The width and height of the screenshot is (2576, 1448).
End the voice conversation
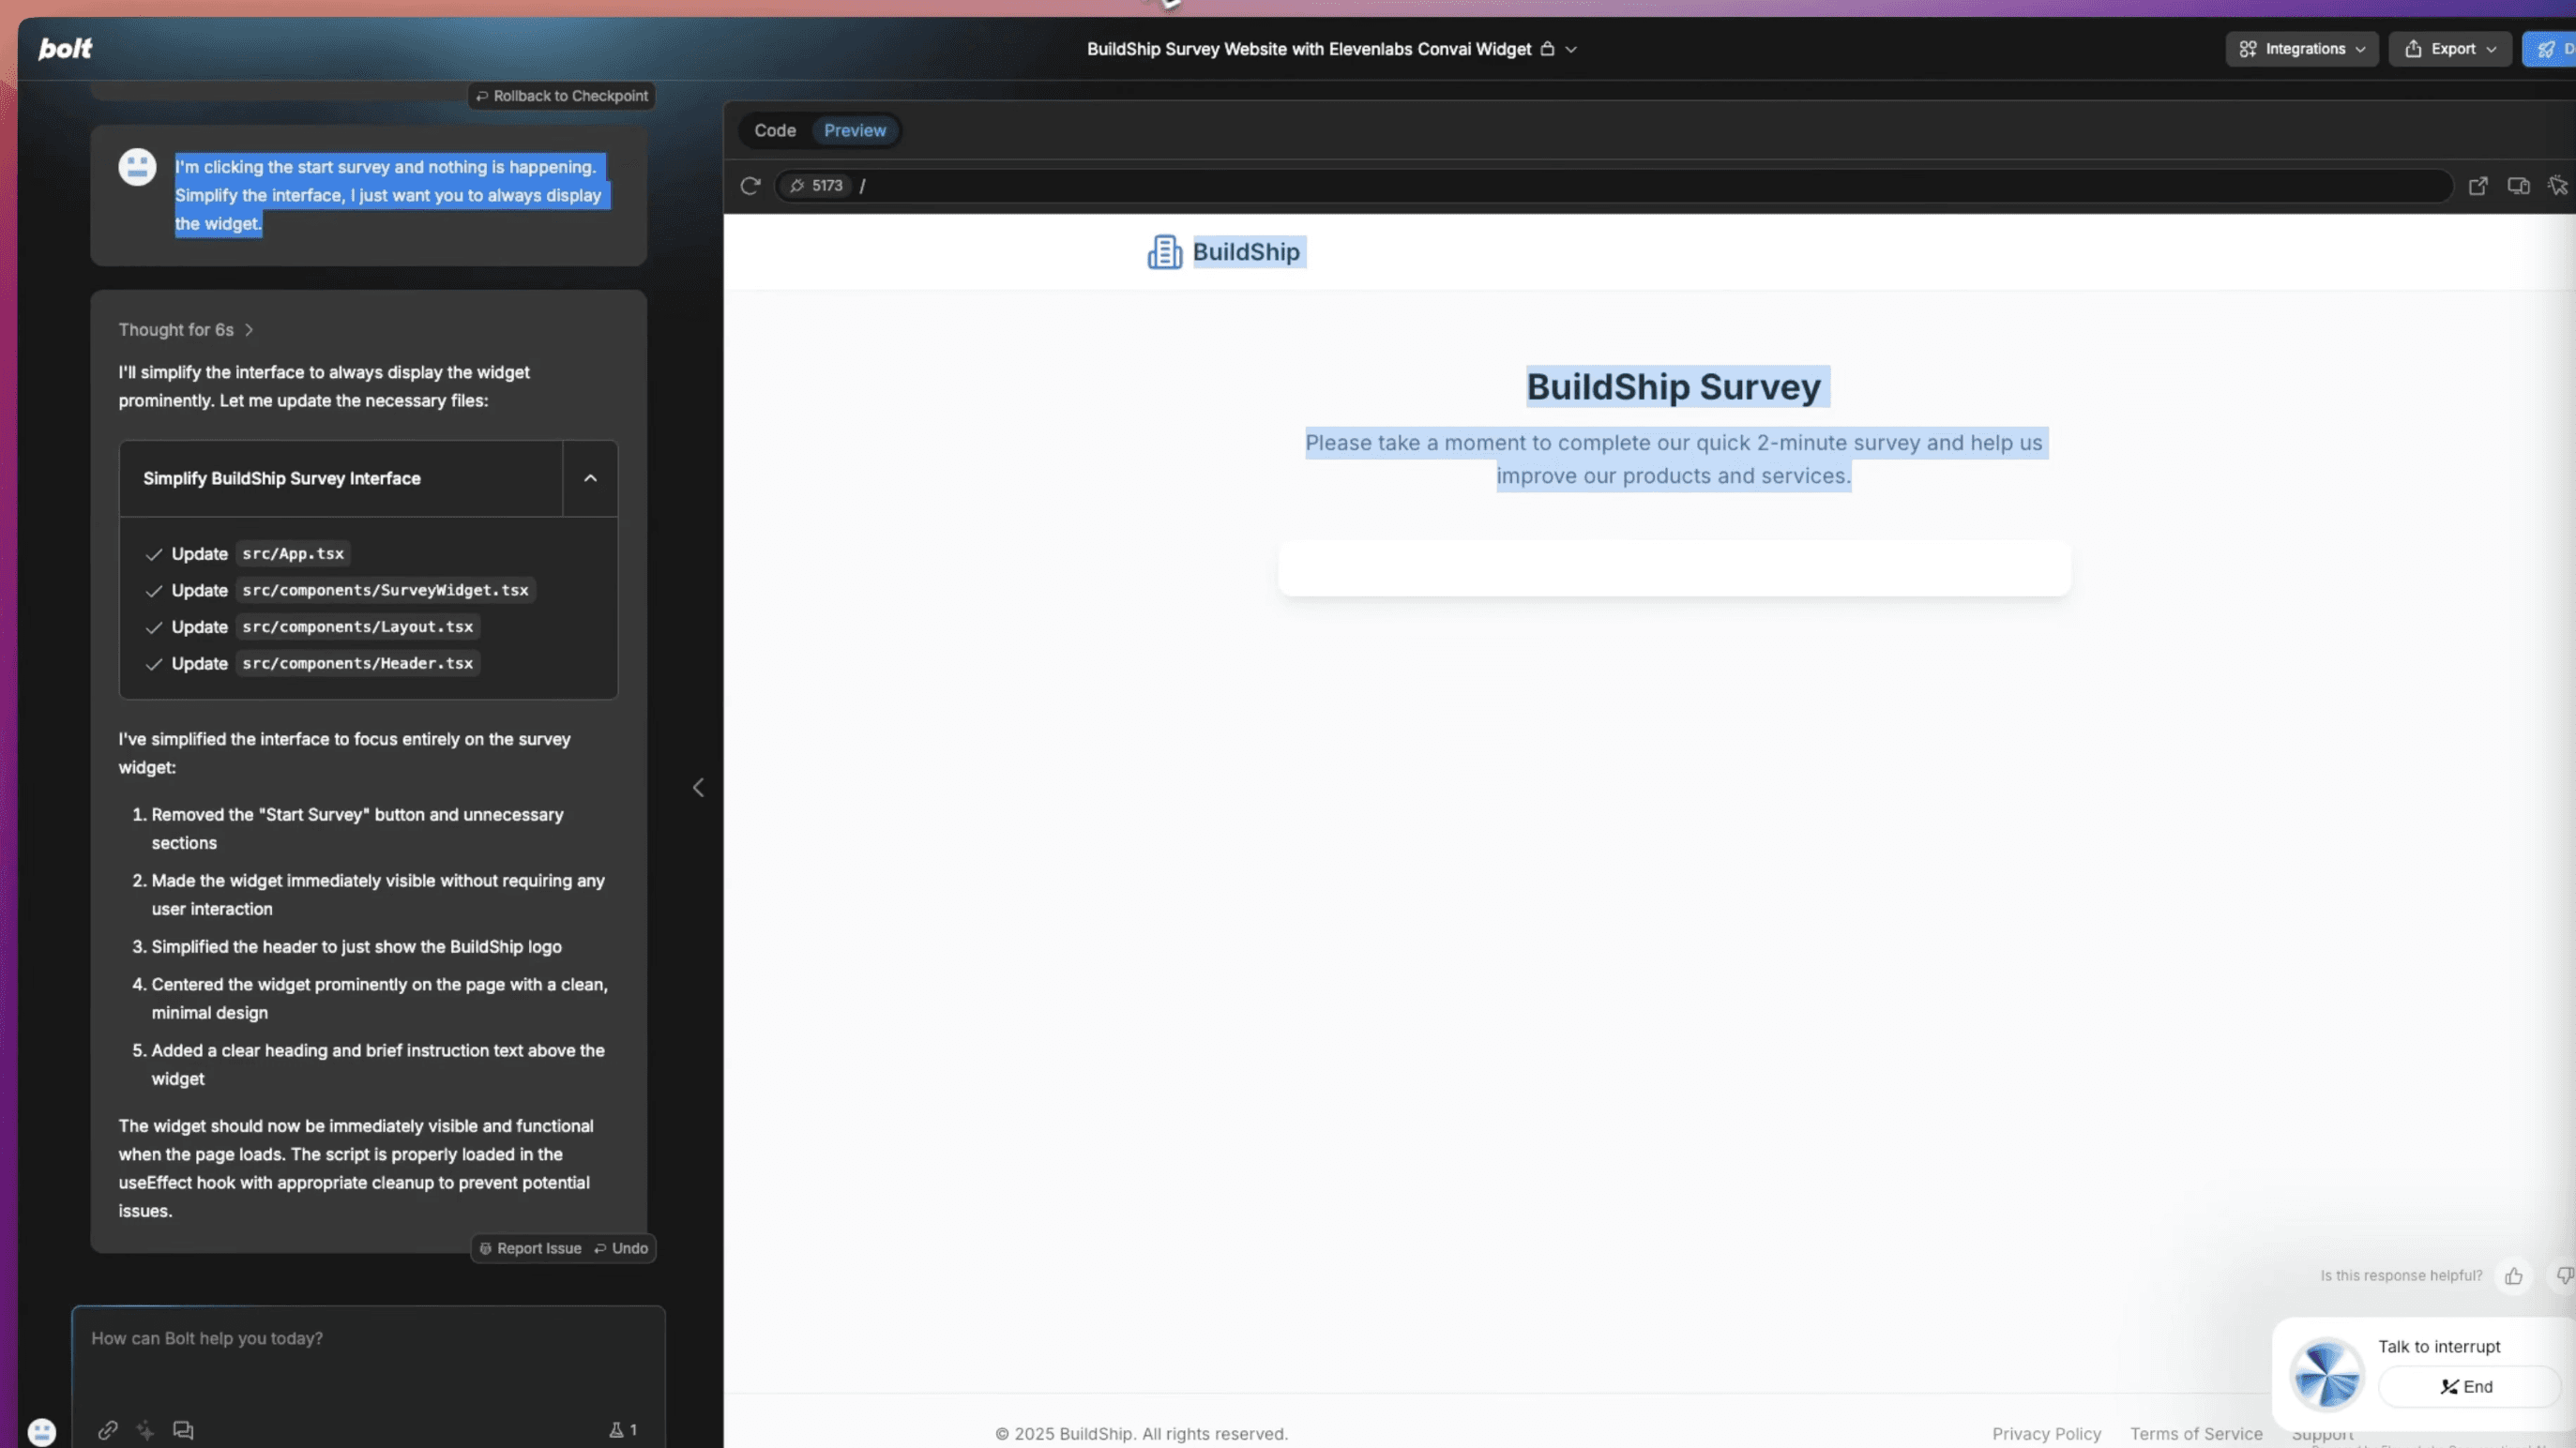click(x=2467, y=1386)
